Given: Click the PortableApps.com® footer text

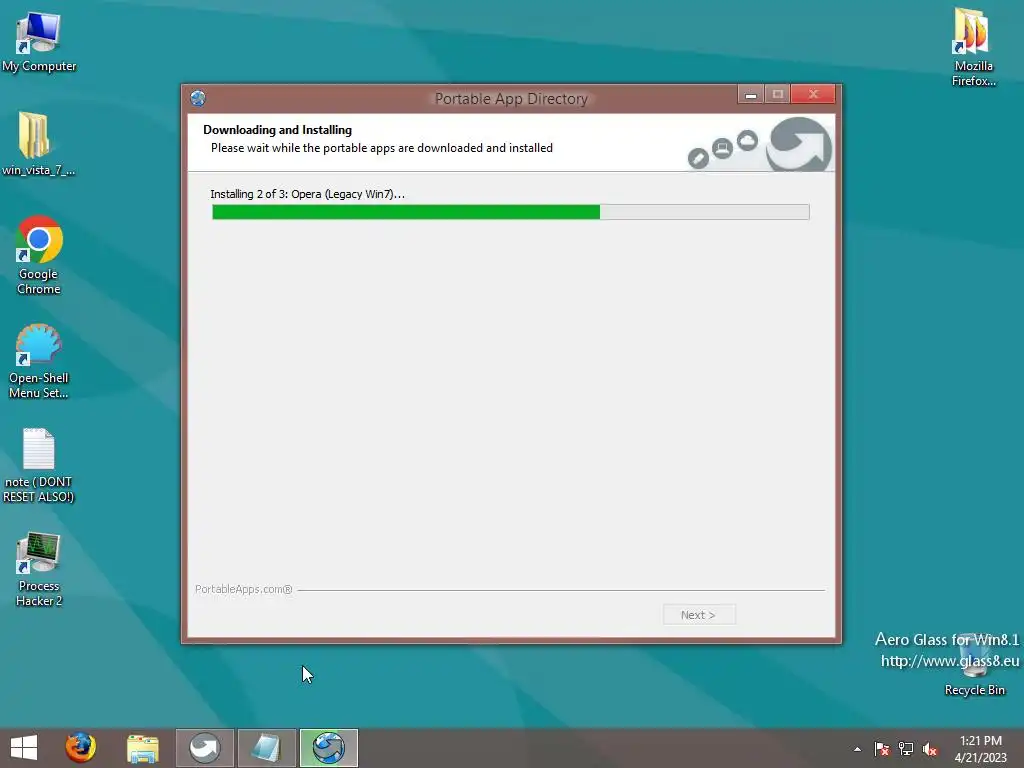Looking at the screenshot, I should pyautogui.click(x=244, y=589).
